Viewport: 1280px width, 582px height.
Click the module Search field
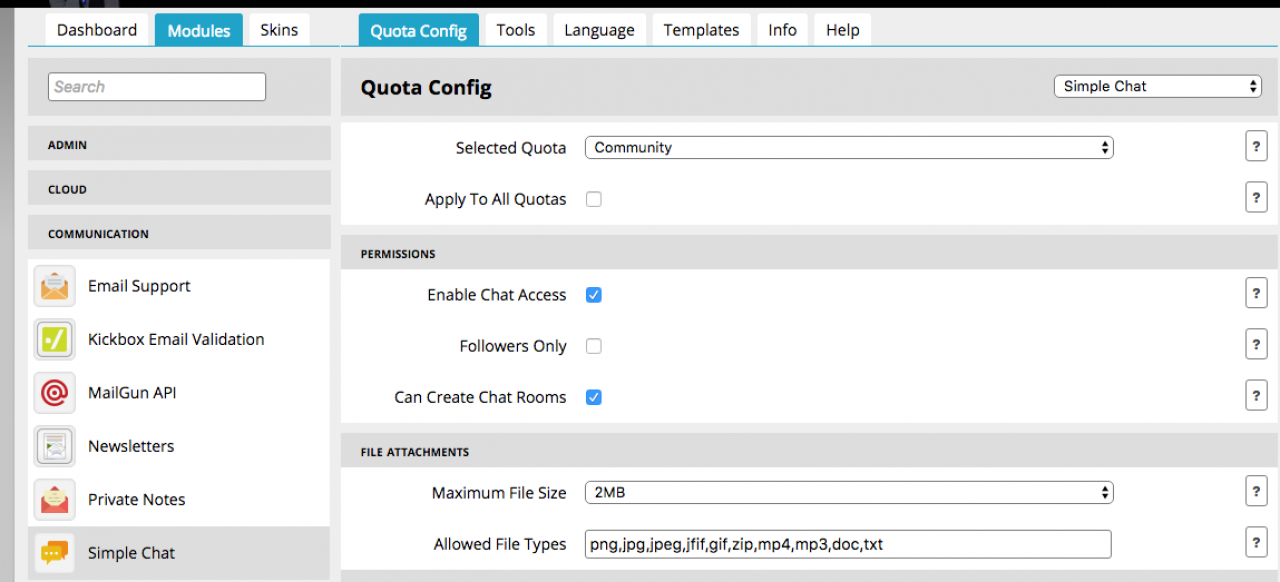[x=157, y=87]
